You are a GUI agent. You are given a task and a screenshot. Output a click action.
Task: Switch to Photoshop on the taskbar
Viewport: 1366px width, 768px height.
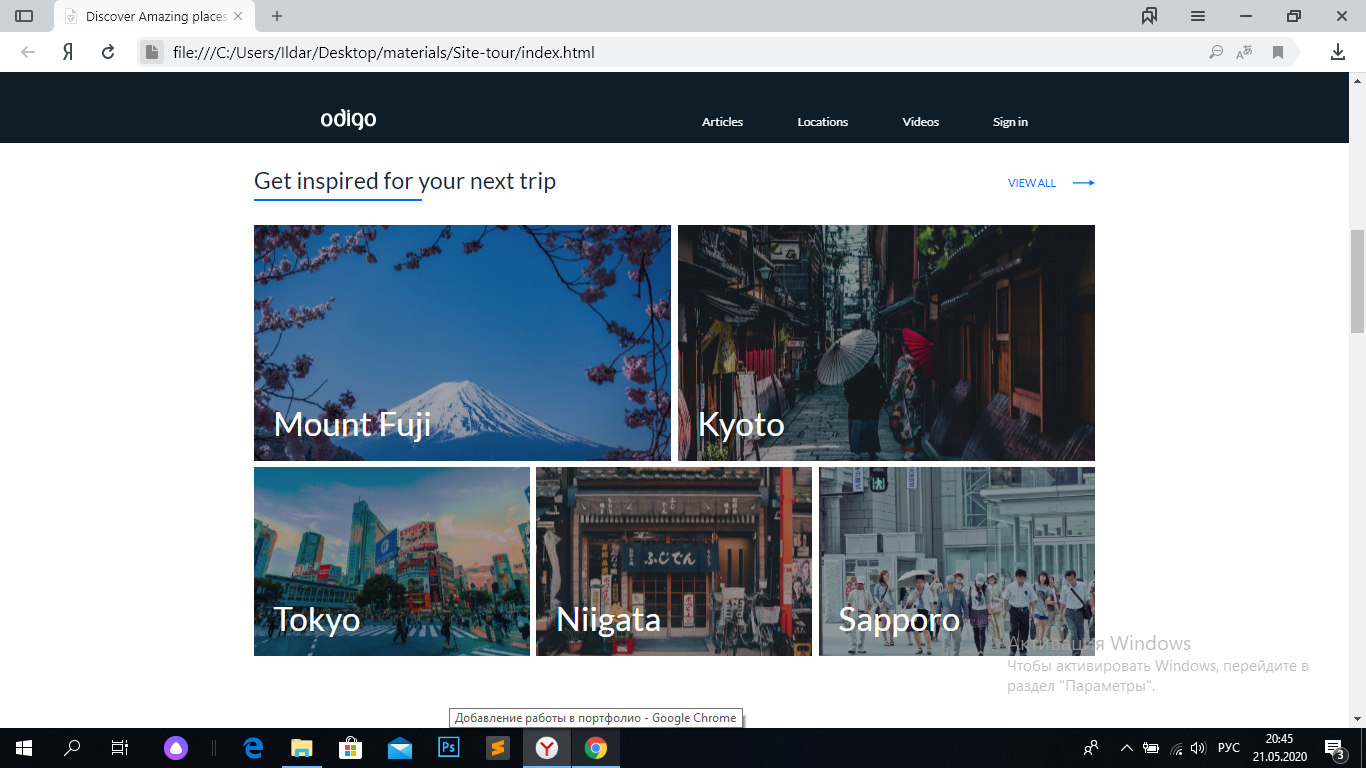(x=448, y=747)
